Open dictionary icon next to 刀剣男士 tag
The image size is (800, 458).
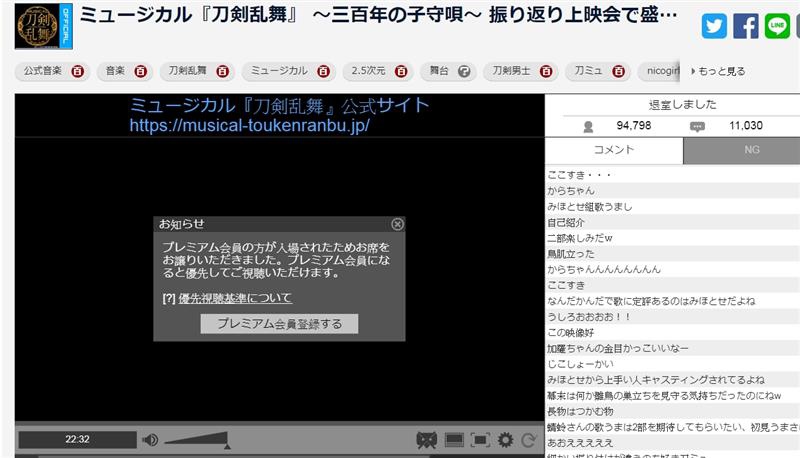[546, 71]
